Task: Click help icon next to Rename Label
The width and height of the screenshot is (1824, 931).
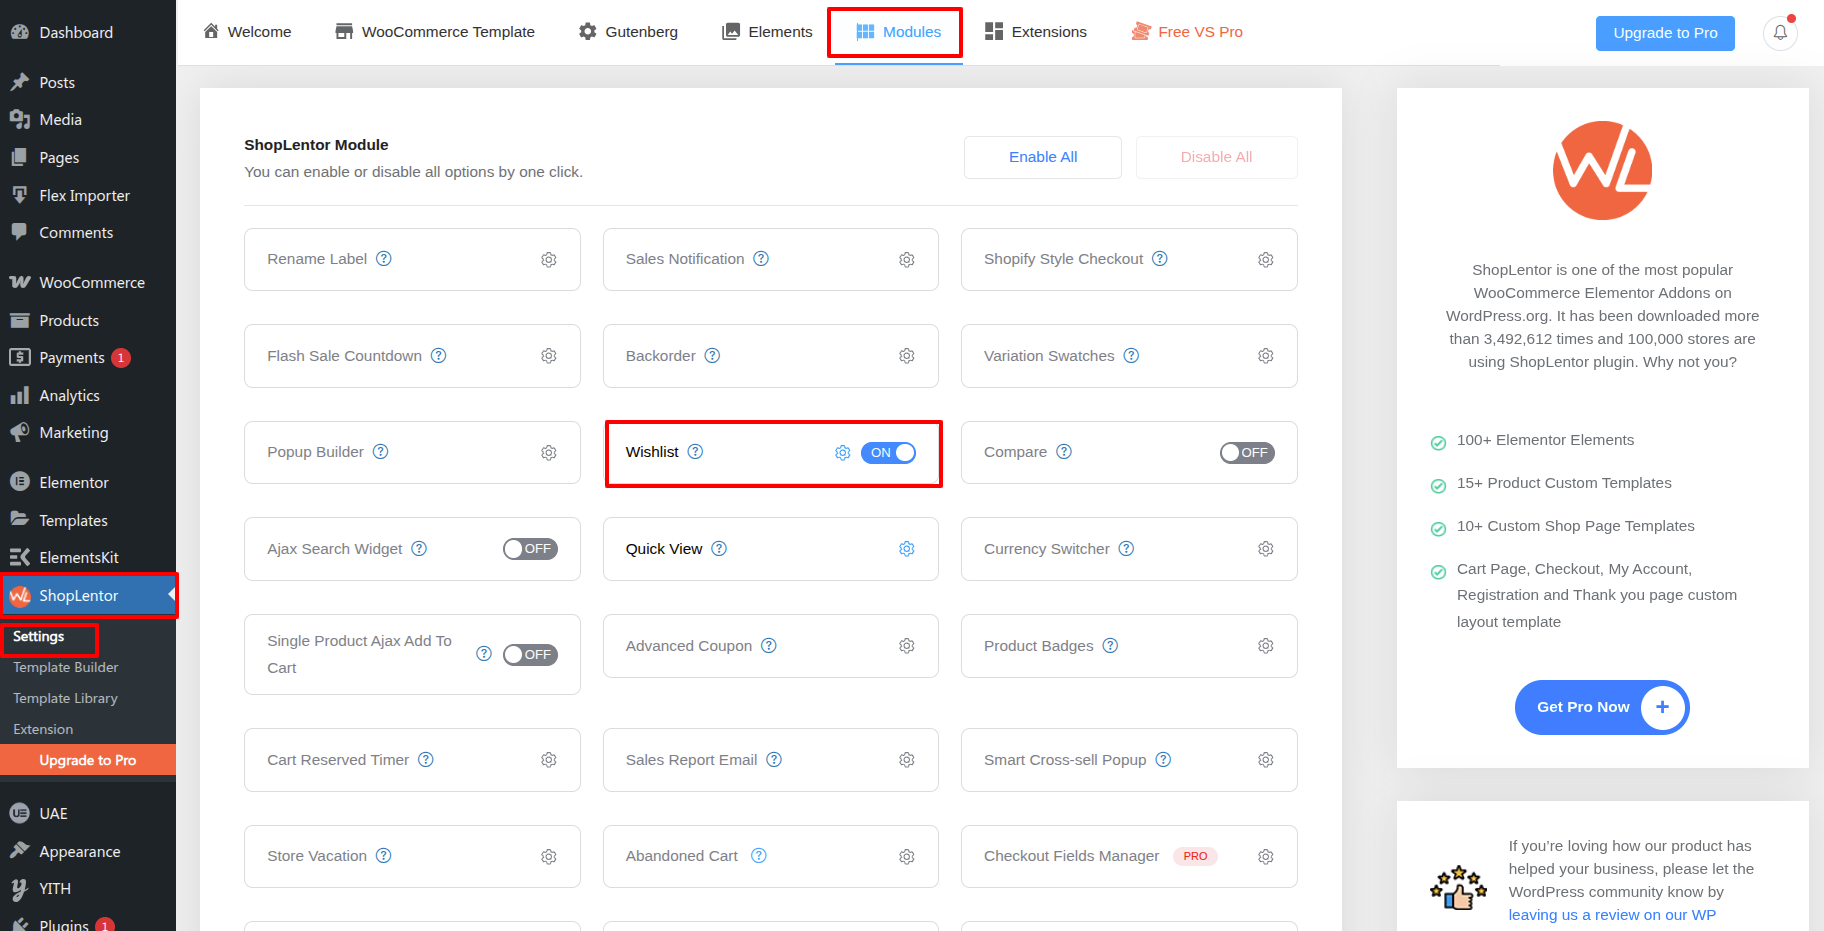Action: 384,259
